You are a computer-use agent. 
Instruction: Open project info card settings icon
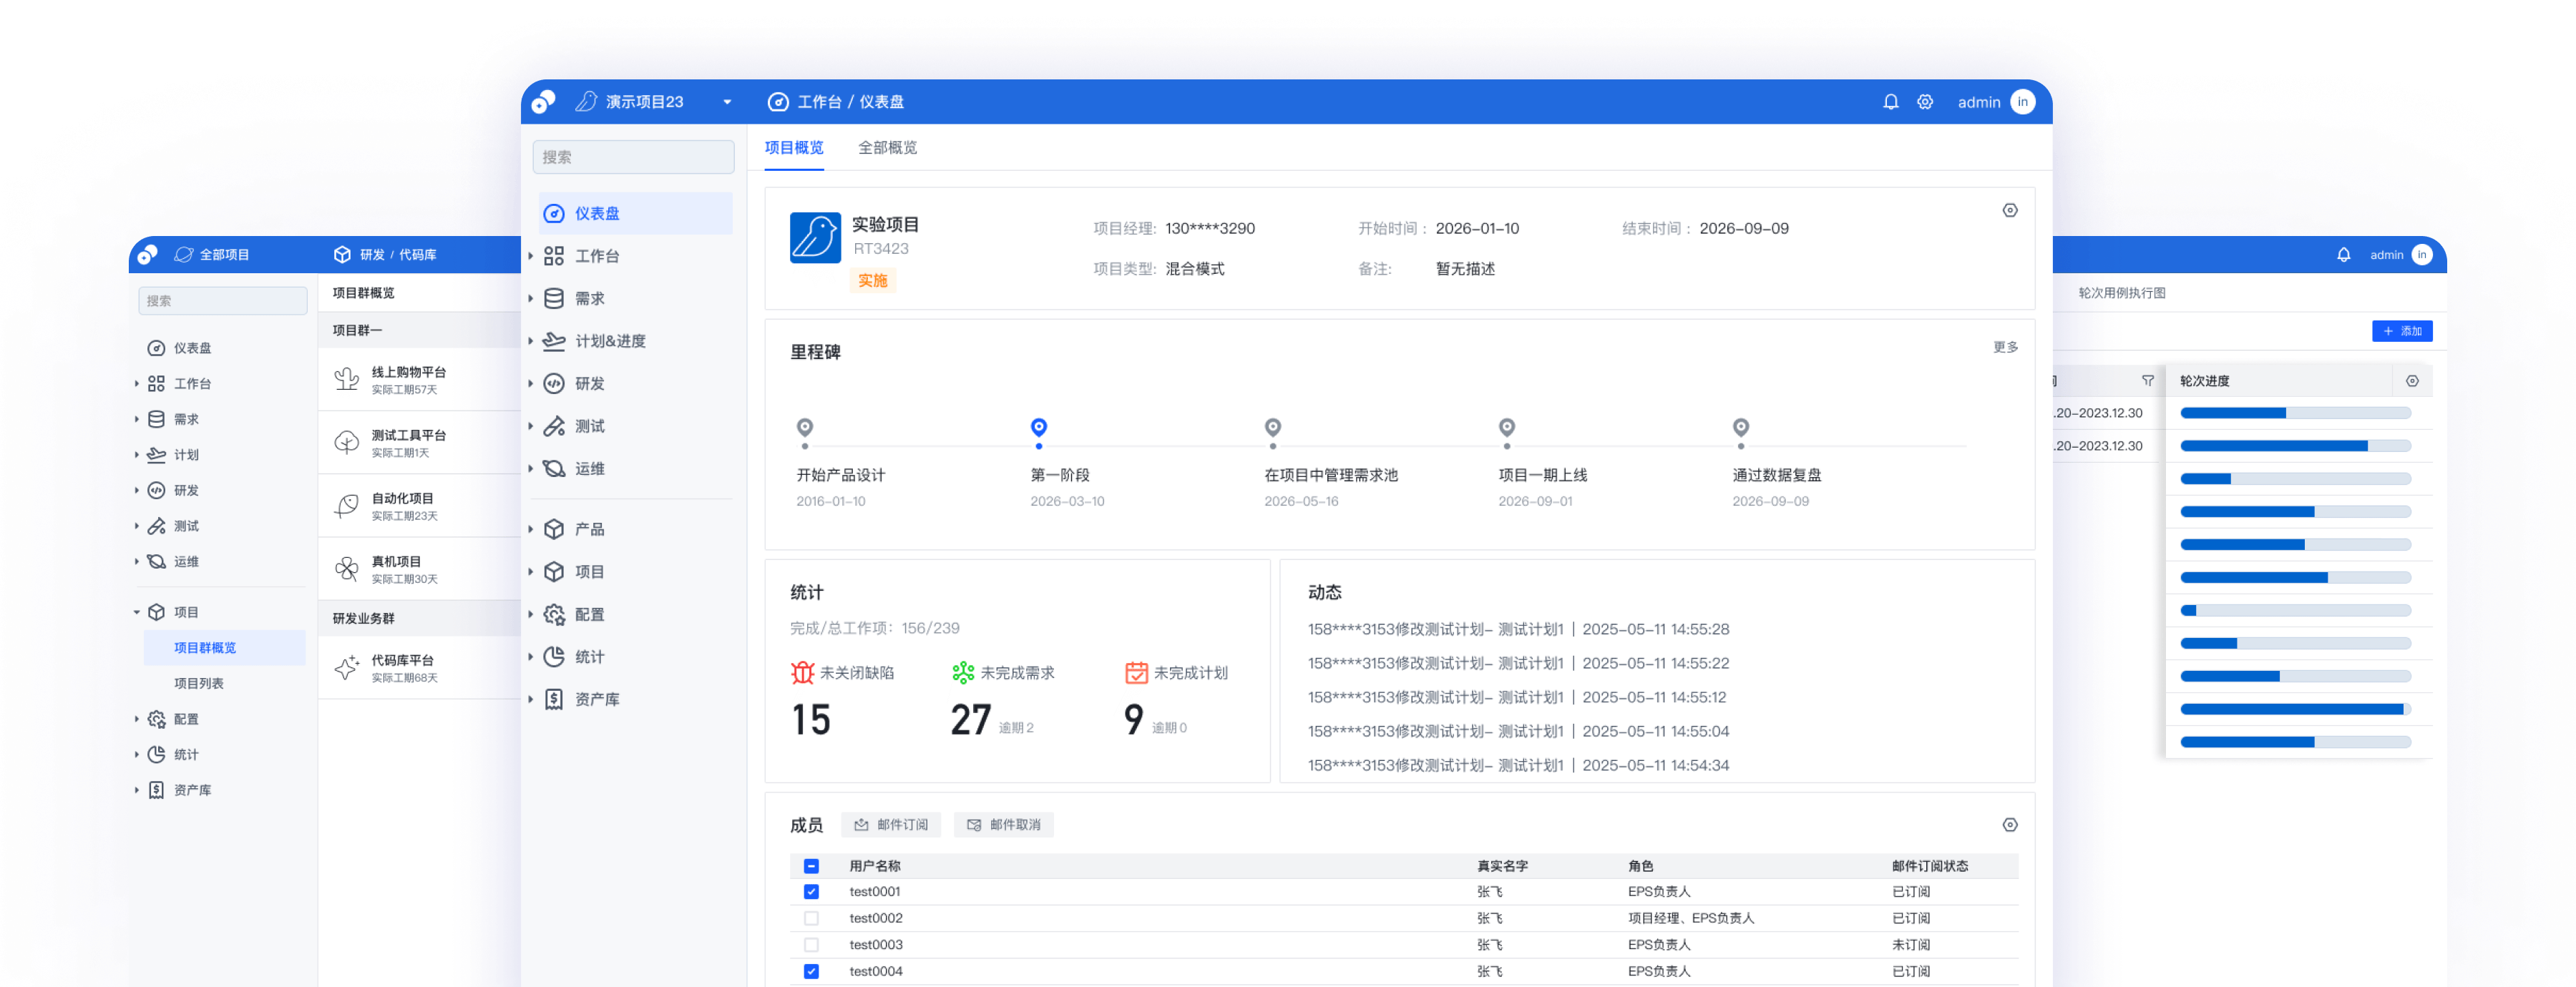tap(2010, 210)
